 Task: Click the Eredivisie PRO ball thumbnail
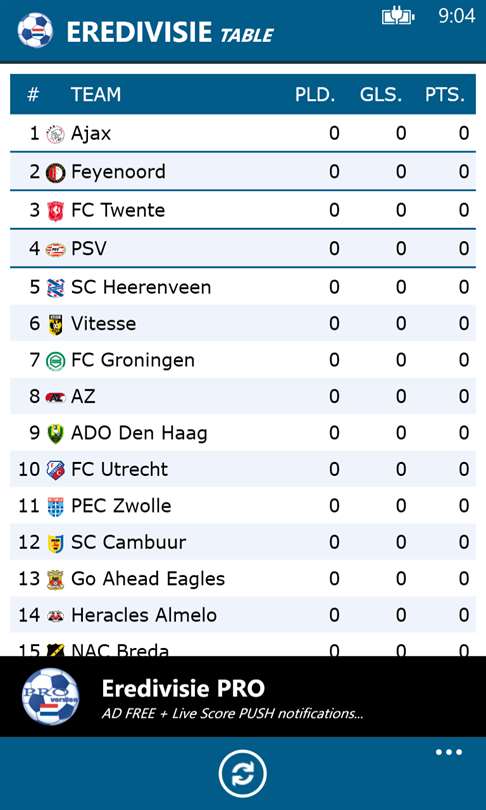(51, 696)
